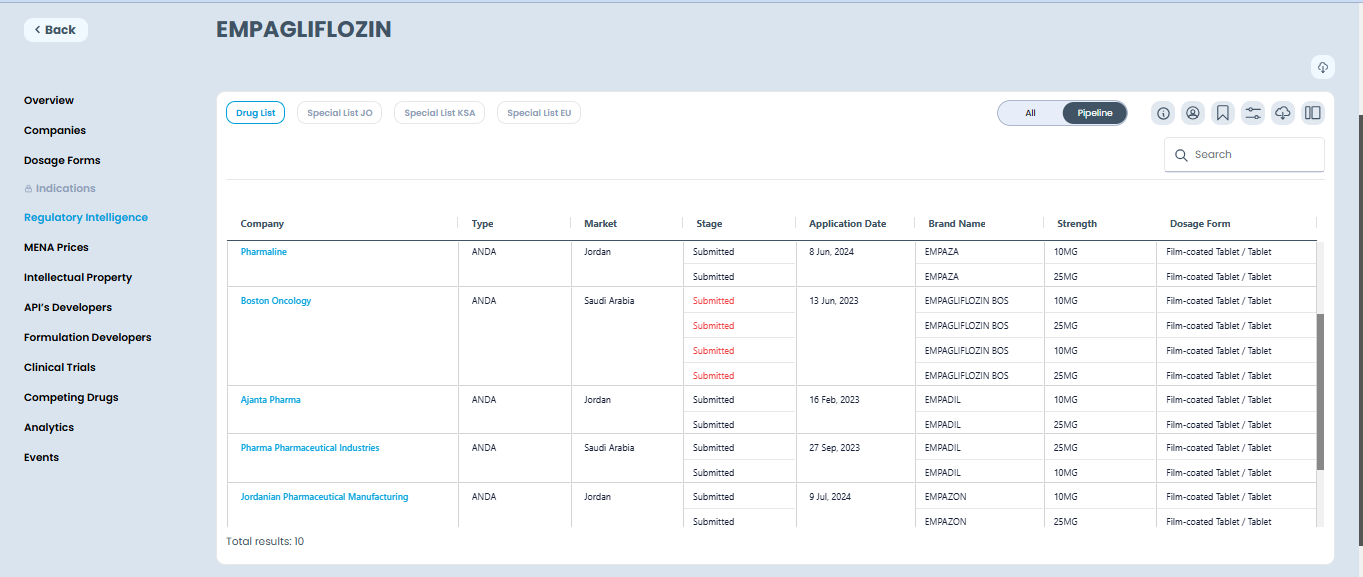Open Competing Drugs in the sidebar
Viewport: 1363px width, 577px height.
coord(71,397)
